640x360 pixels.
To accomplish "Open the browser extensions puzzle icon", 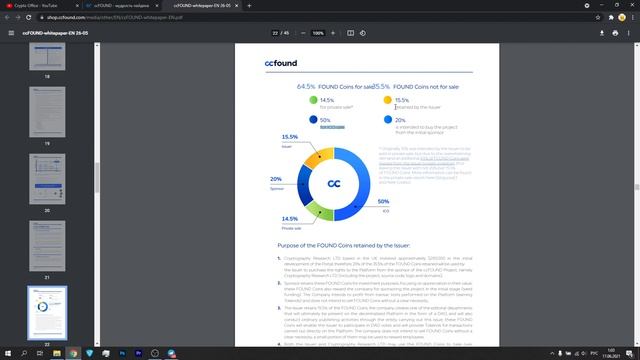I will click(611, 18).
